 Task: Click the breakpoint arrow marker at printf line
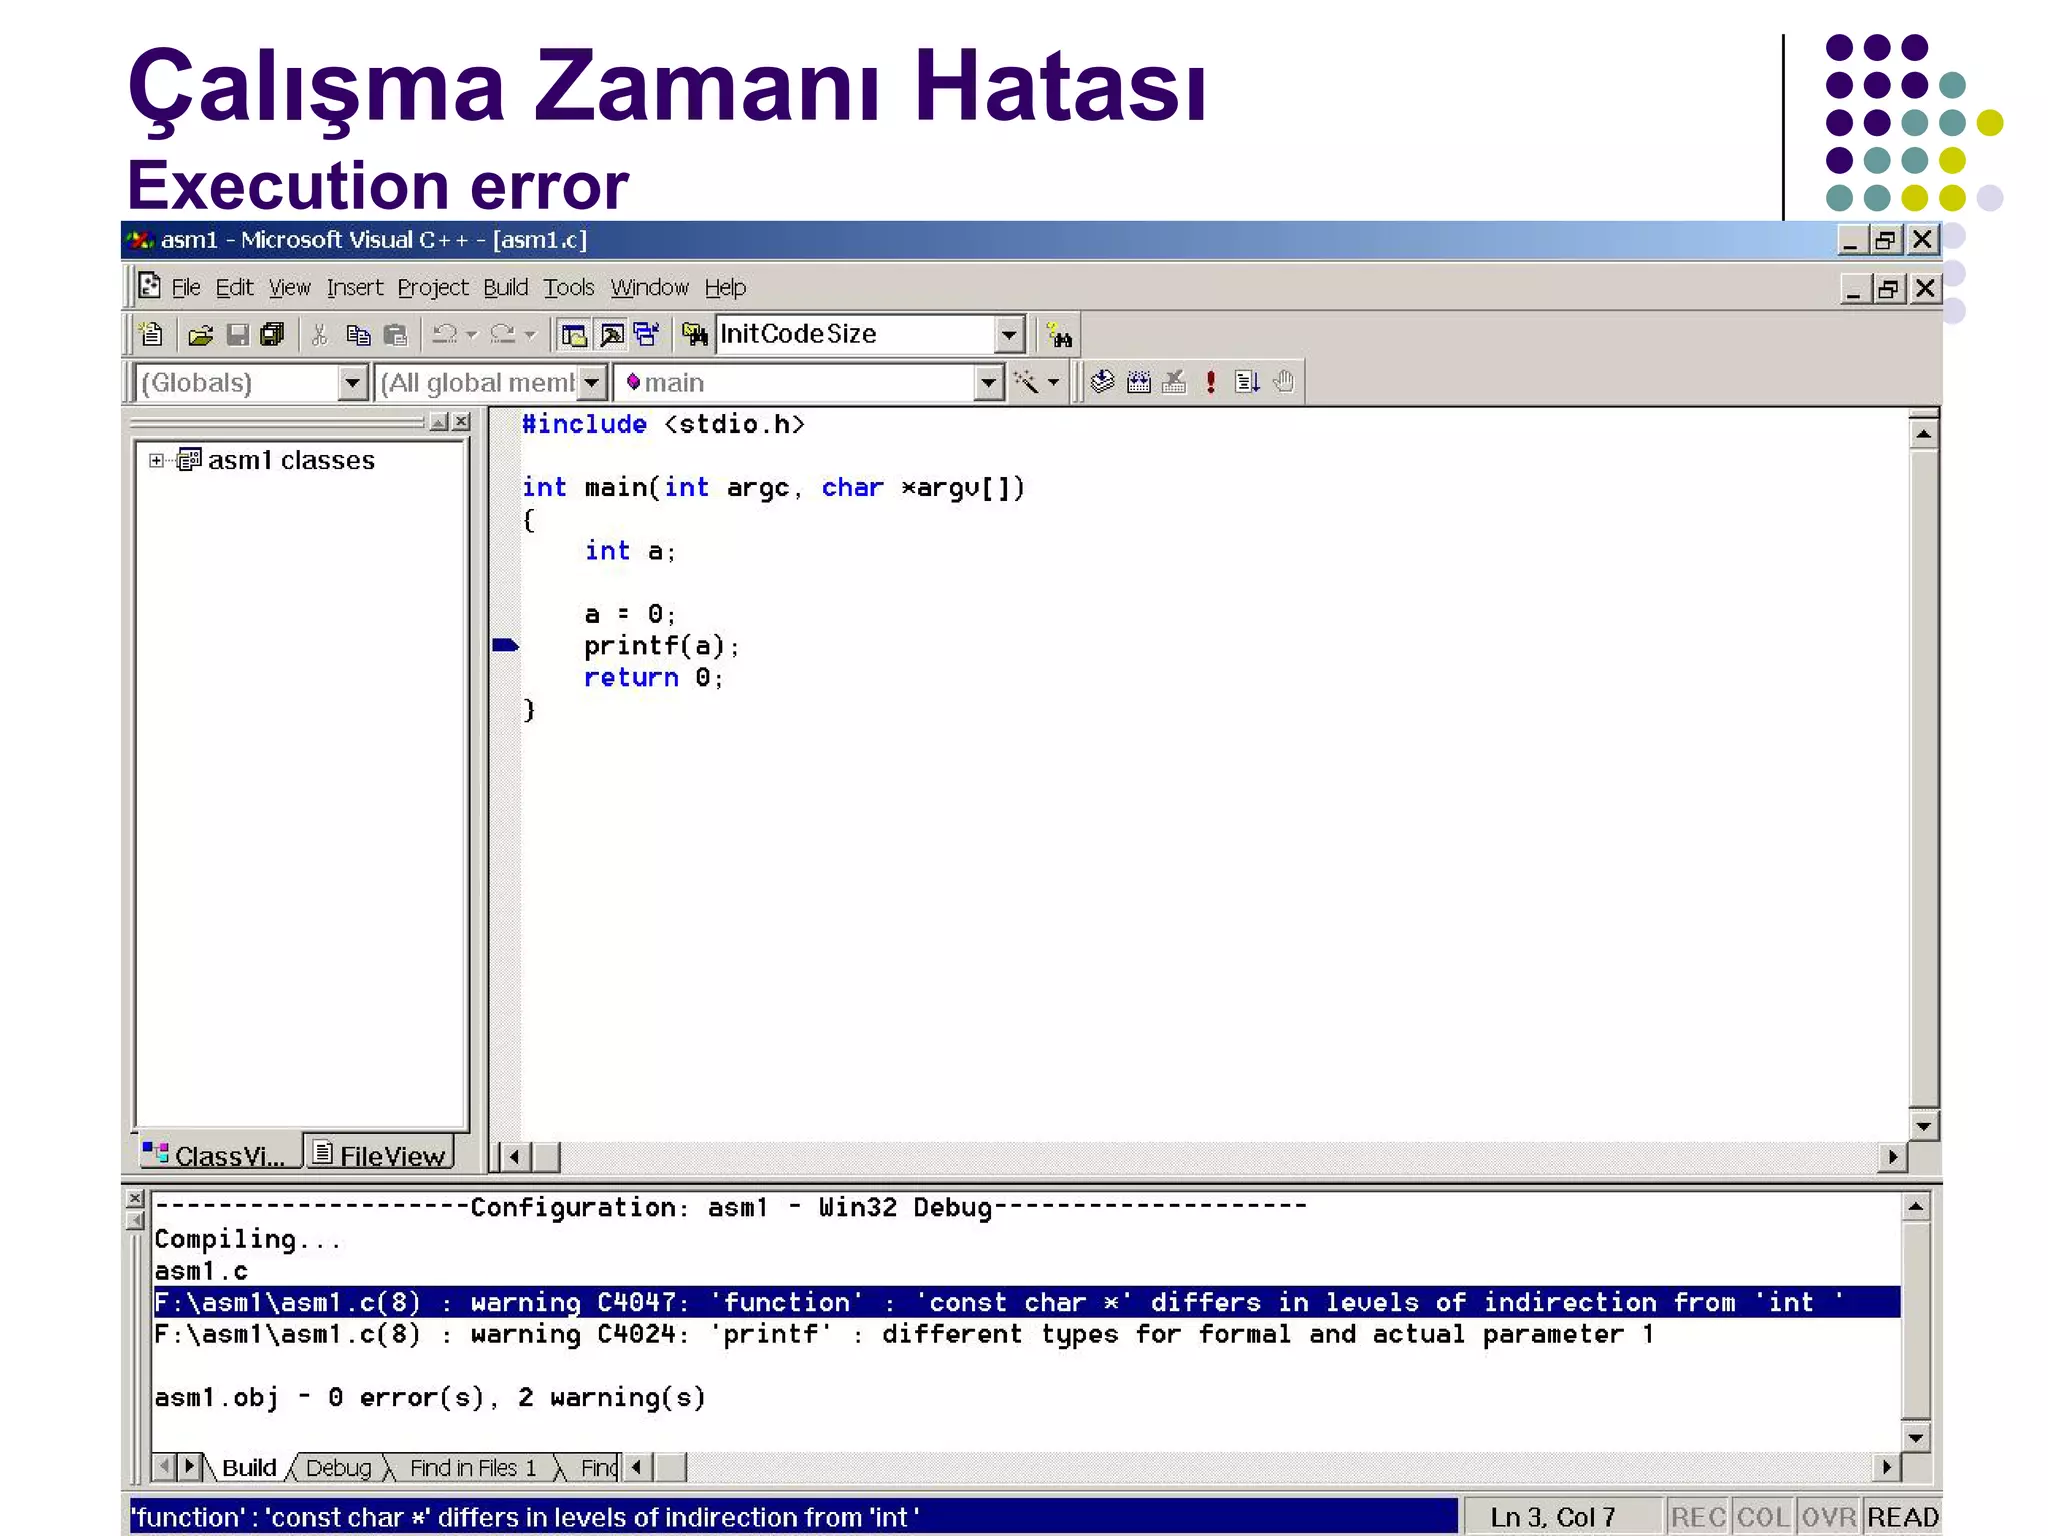[x=506, y=645]
